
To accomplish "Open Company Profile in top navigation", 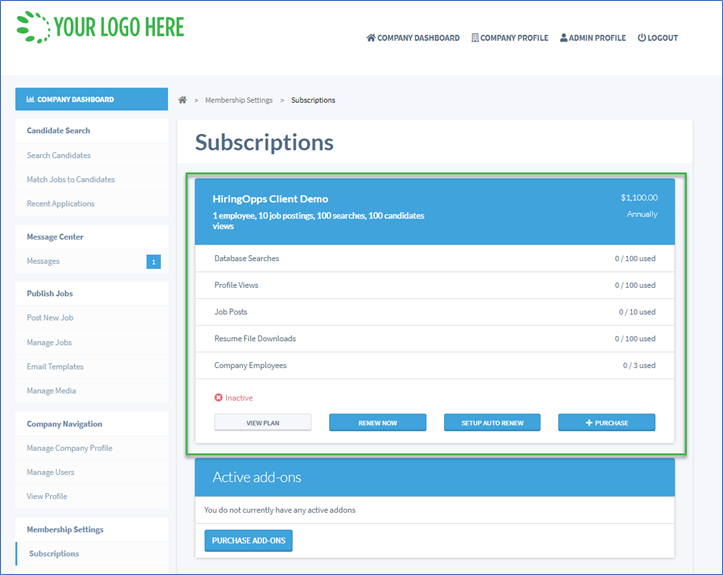I will click(x=509, y=38).
